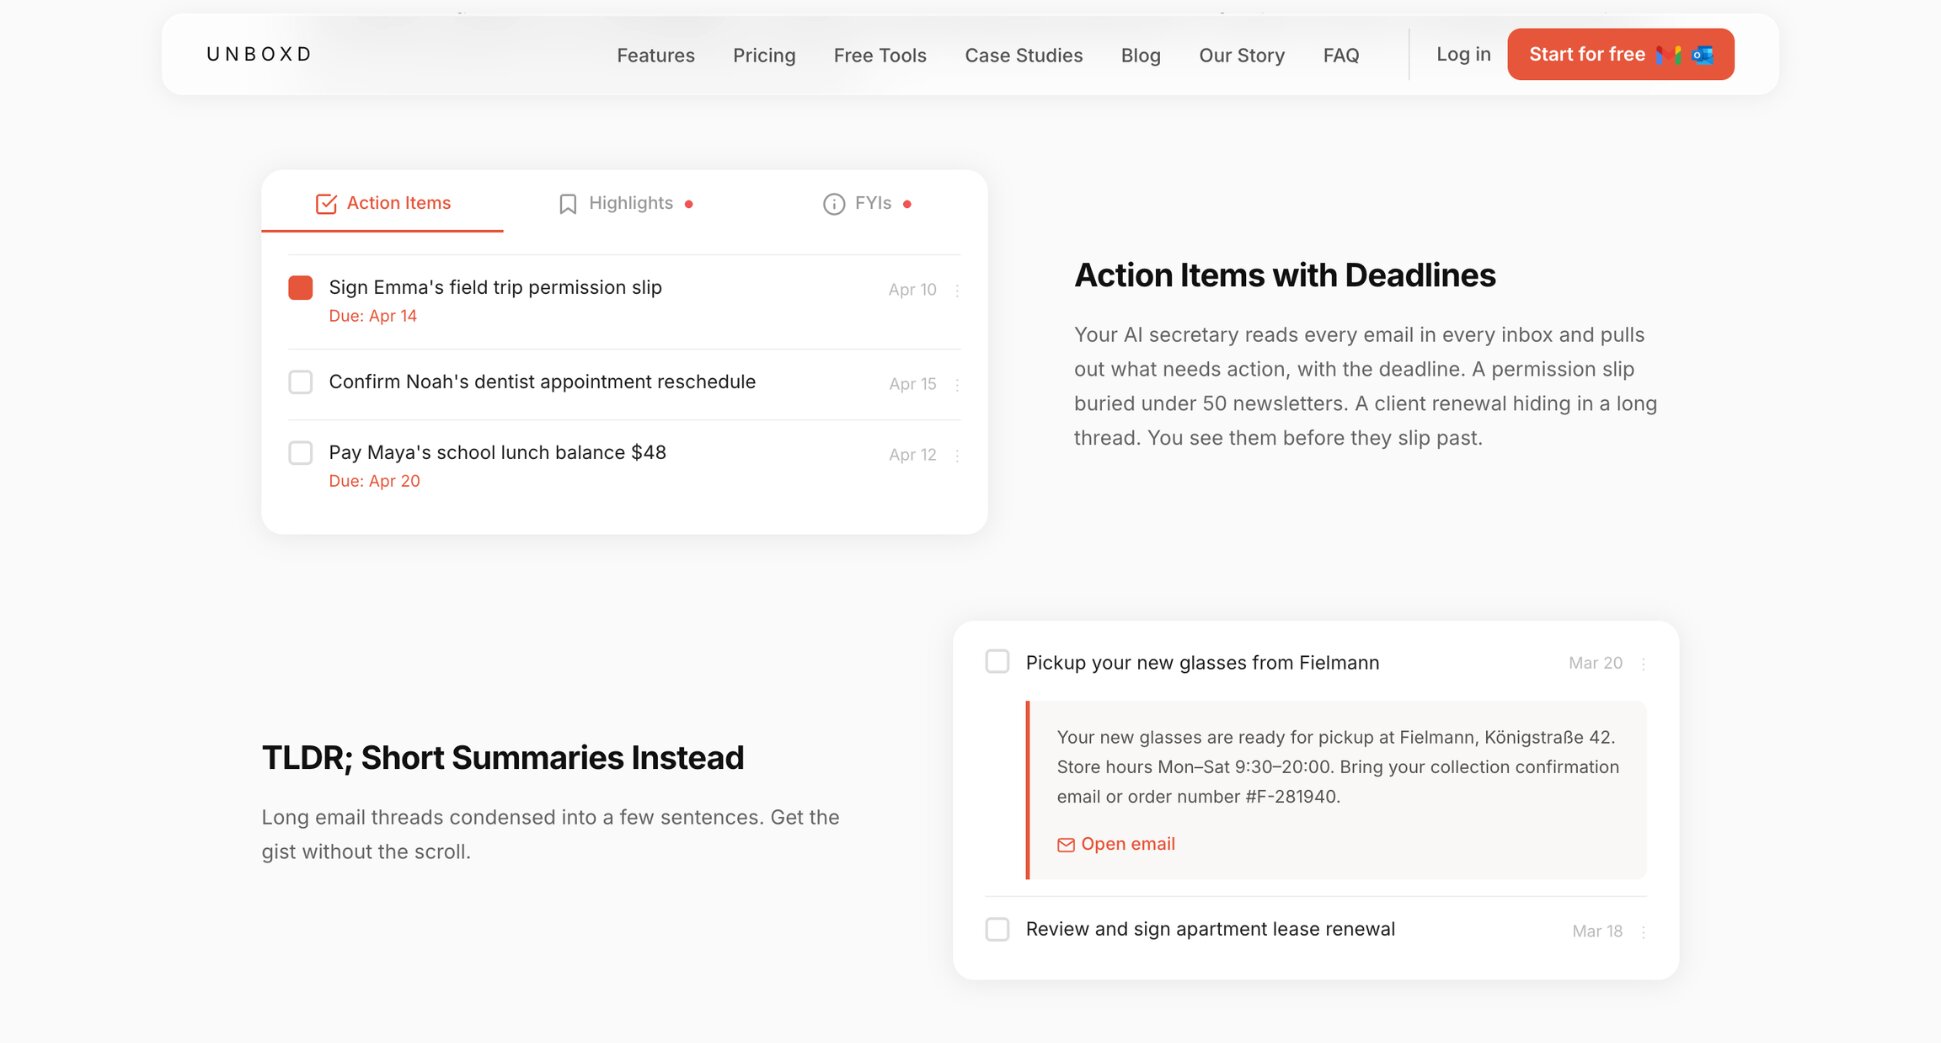Click the Fielmann glasses summary paragraph
This screenshot has height=1043, width=1941.
coord(1338,767)
